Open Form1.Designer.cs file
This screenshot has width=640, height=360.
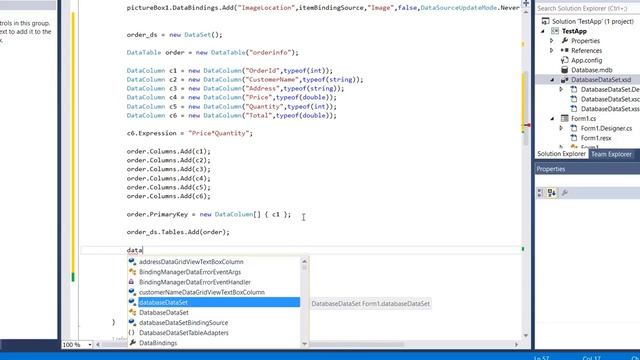tap(606, 129)
